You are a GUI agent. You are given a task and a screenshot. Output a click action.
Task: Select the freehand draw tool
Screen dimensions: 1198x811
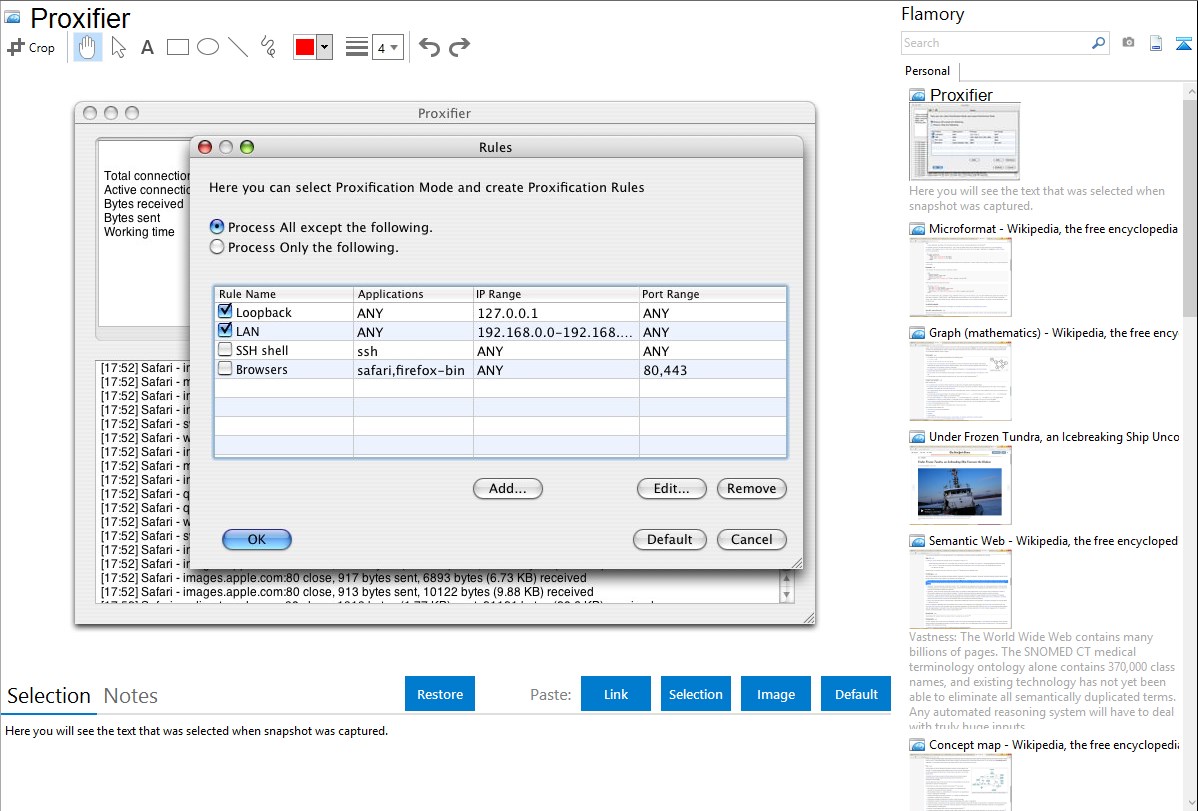(268, 47)
